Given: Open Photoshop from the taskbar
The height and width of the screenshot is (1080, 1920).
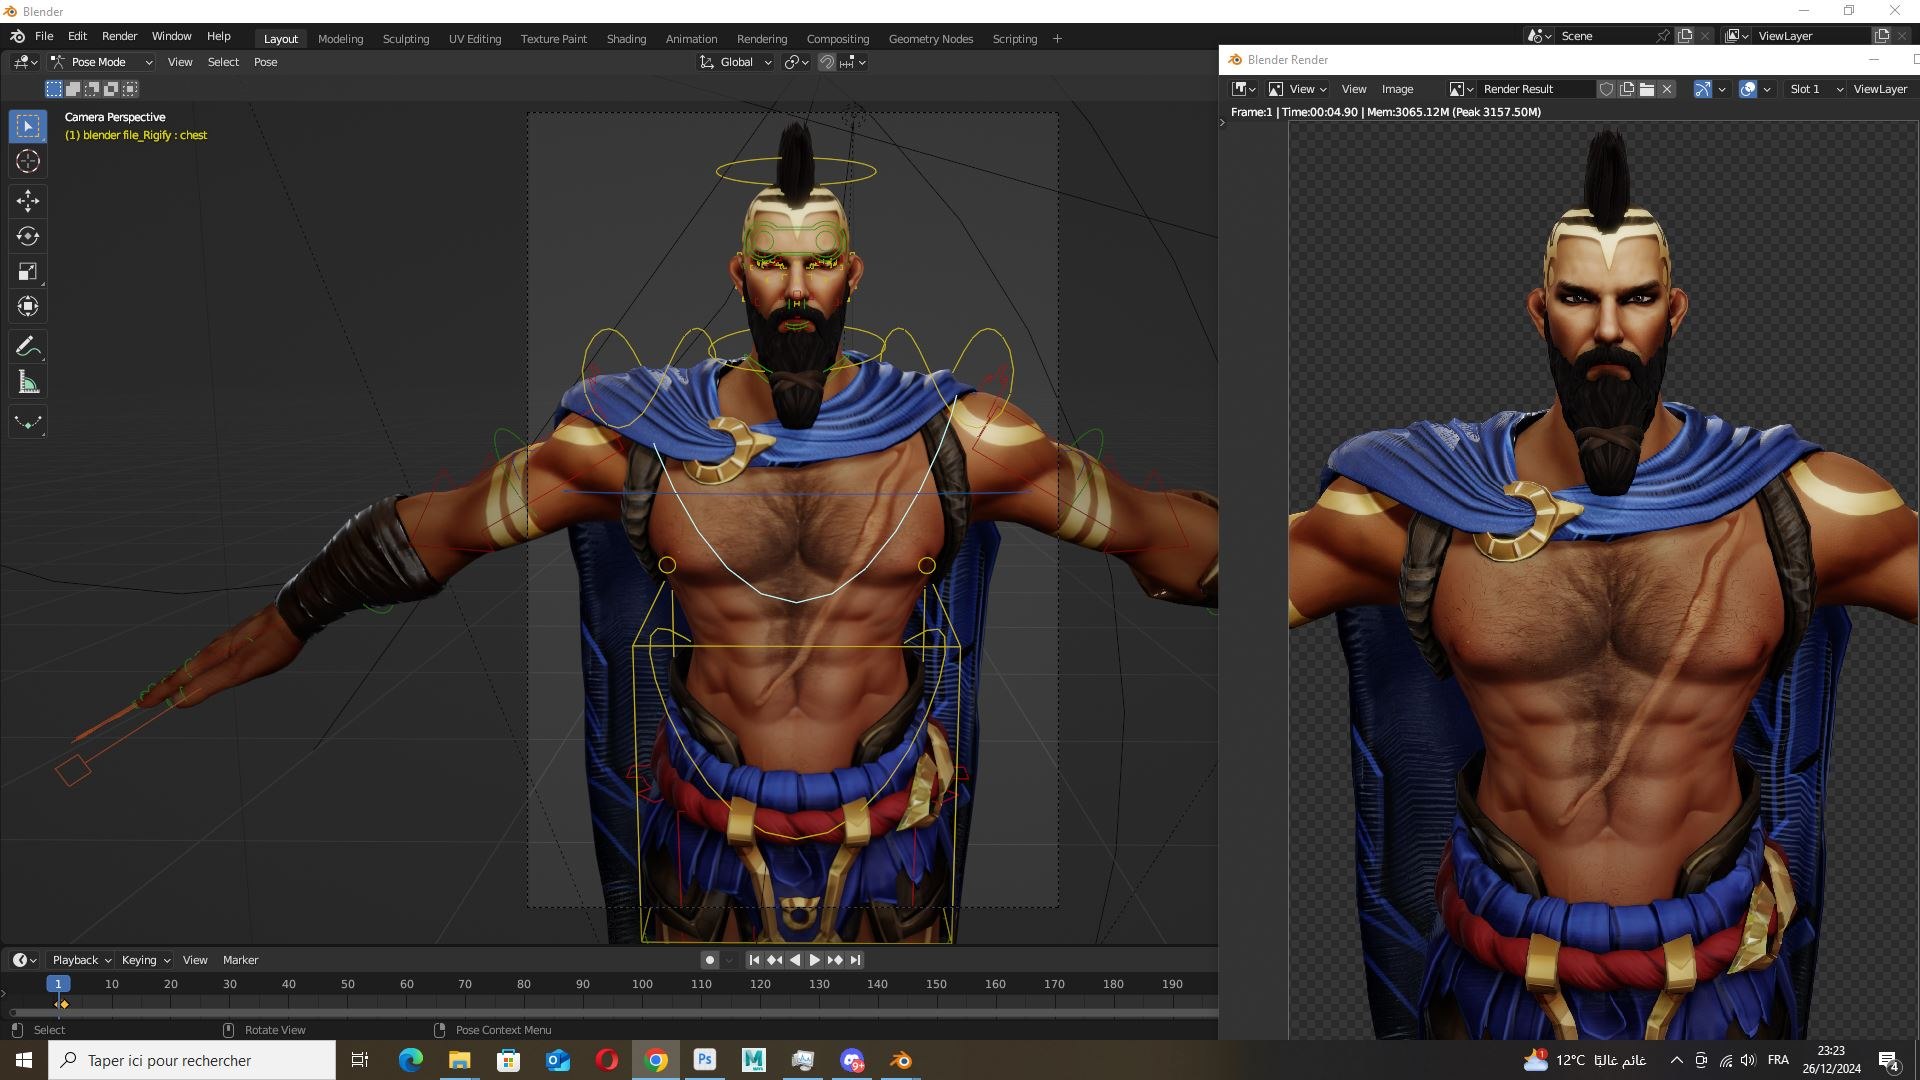Looking at the screenshot, I should pyautogui.click(x=705, y=1060).
